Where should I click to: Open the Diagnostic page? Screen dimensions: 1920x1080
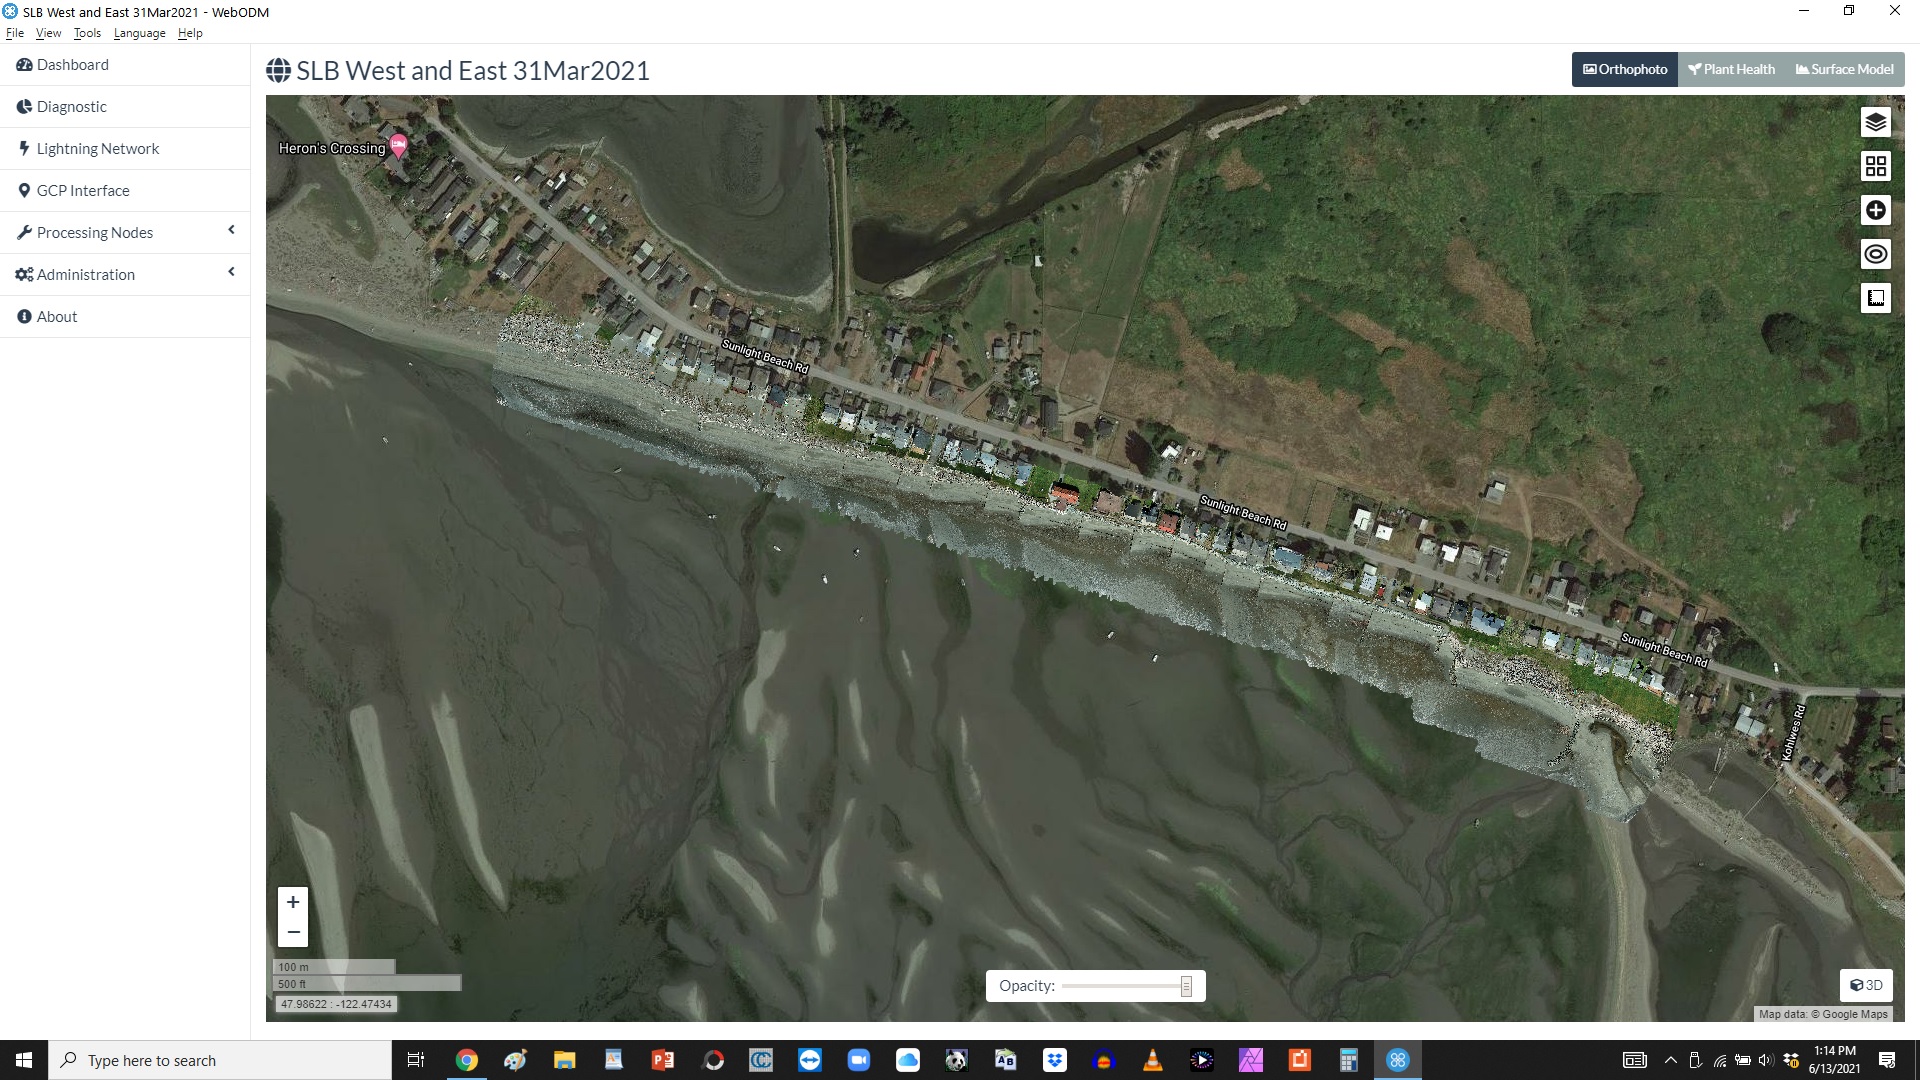point(71,106)
